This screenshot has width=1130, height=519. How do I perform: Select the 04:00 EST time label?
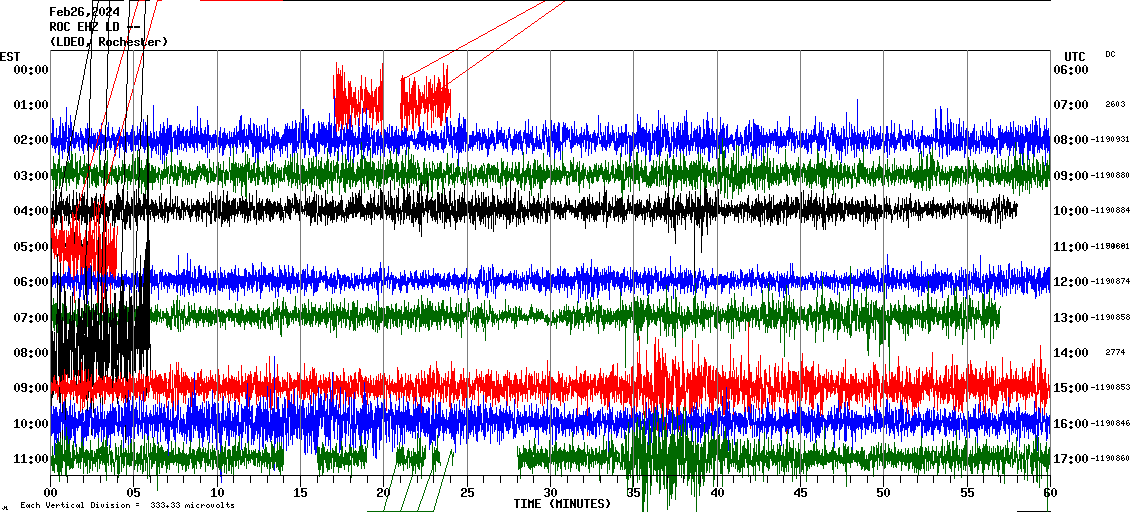pyautogui.click(x=31, y=211)
